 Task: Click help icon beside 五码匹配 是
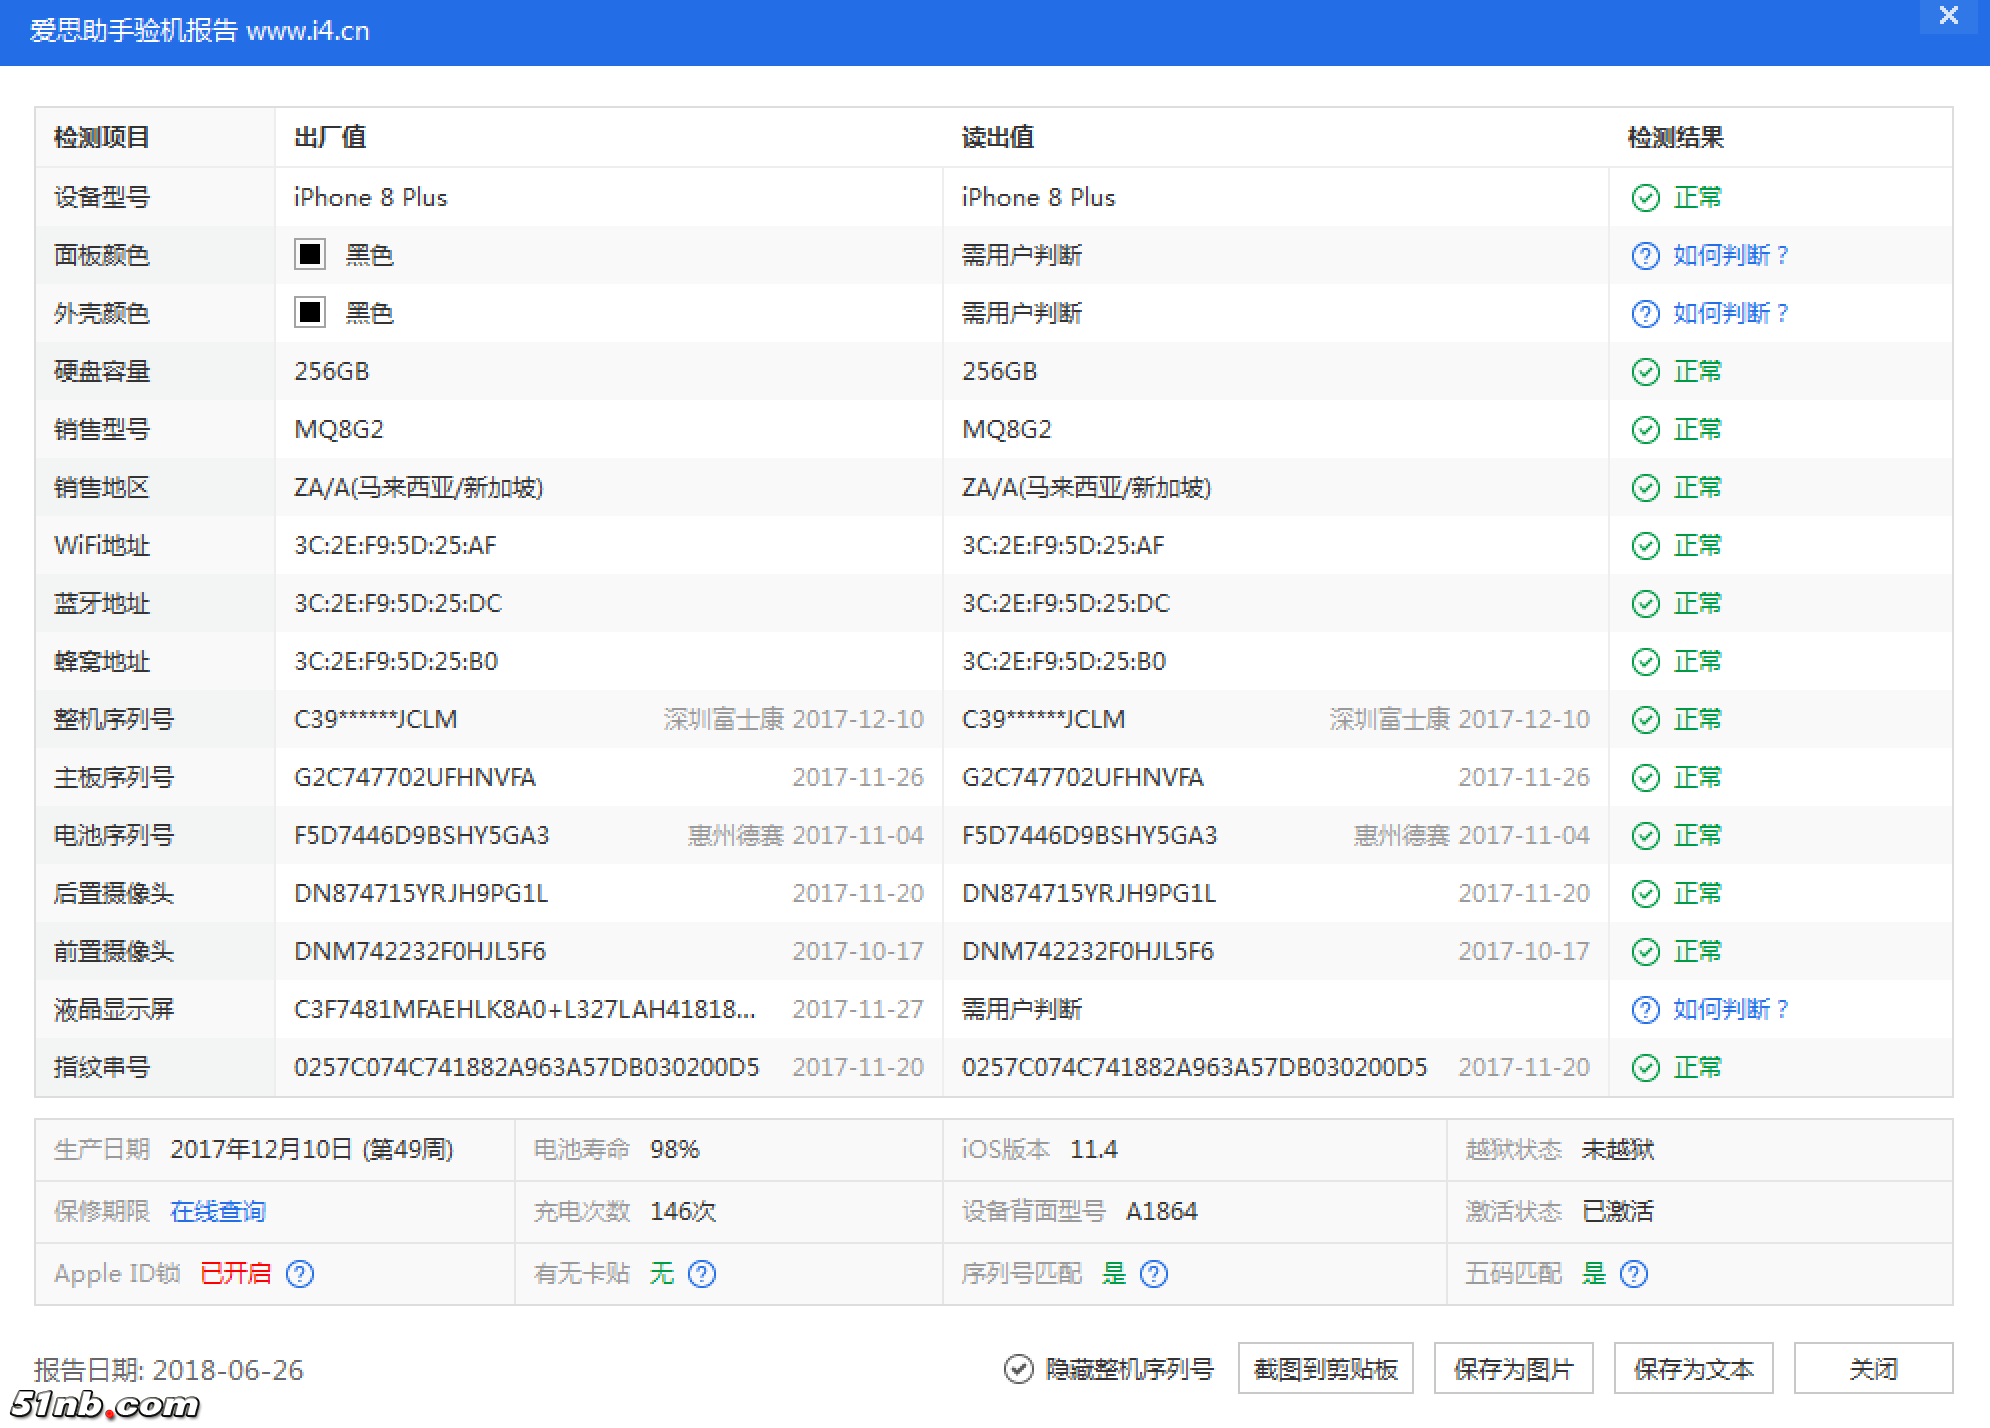(1634, 1273)
